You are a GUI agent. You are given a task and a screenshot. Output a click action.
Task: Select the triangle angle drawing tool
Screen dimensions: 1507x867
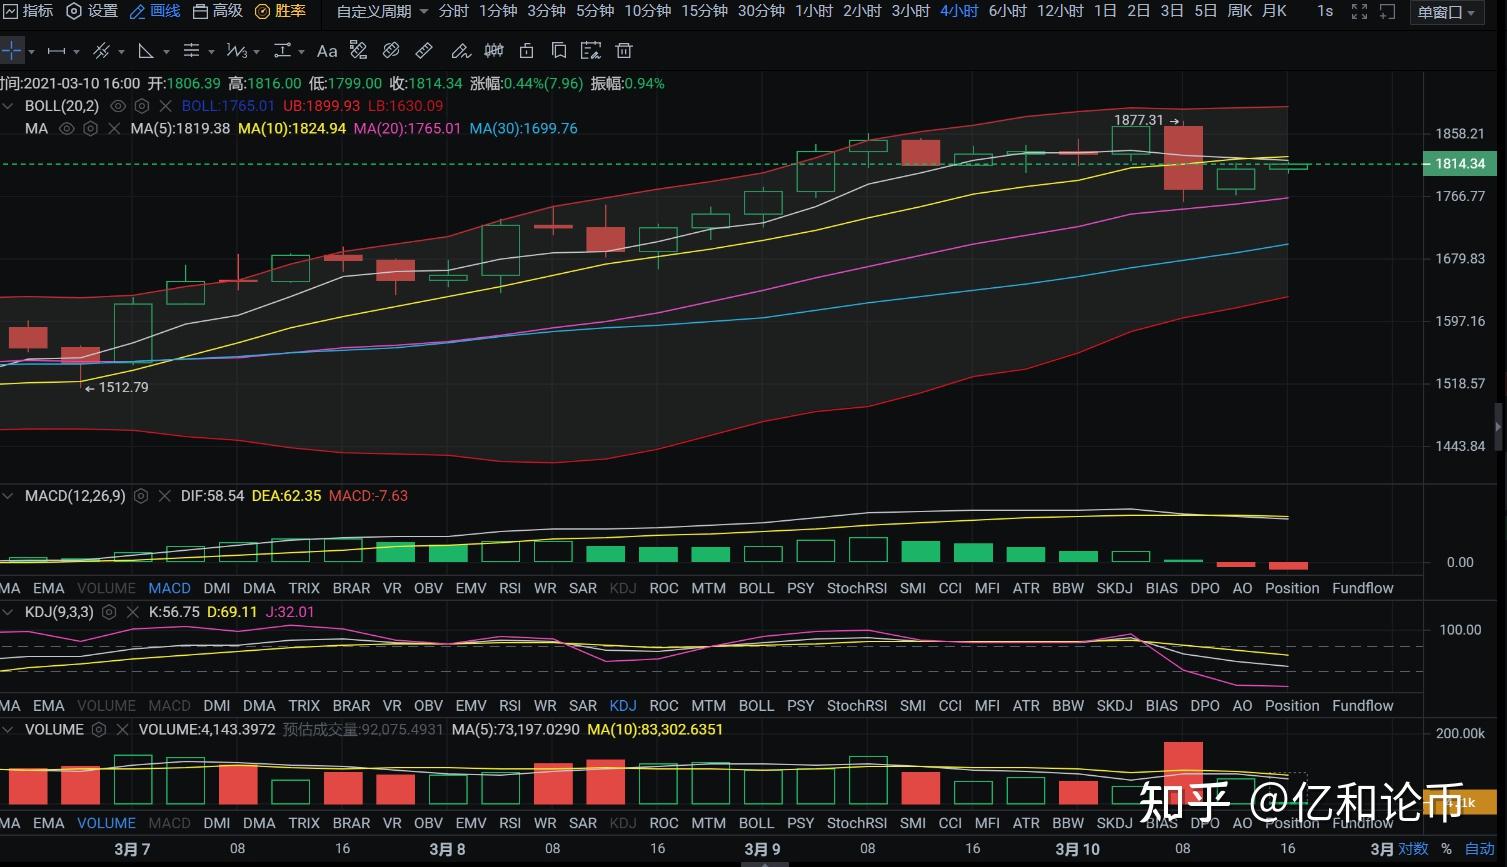click(146, 50)
